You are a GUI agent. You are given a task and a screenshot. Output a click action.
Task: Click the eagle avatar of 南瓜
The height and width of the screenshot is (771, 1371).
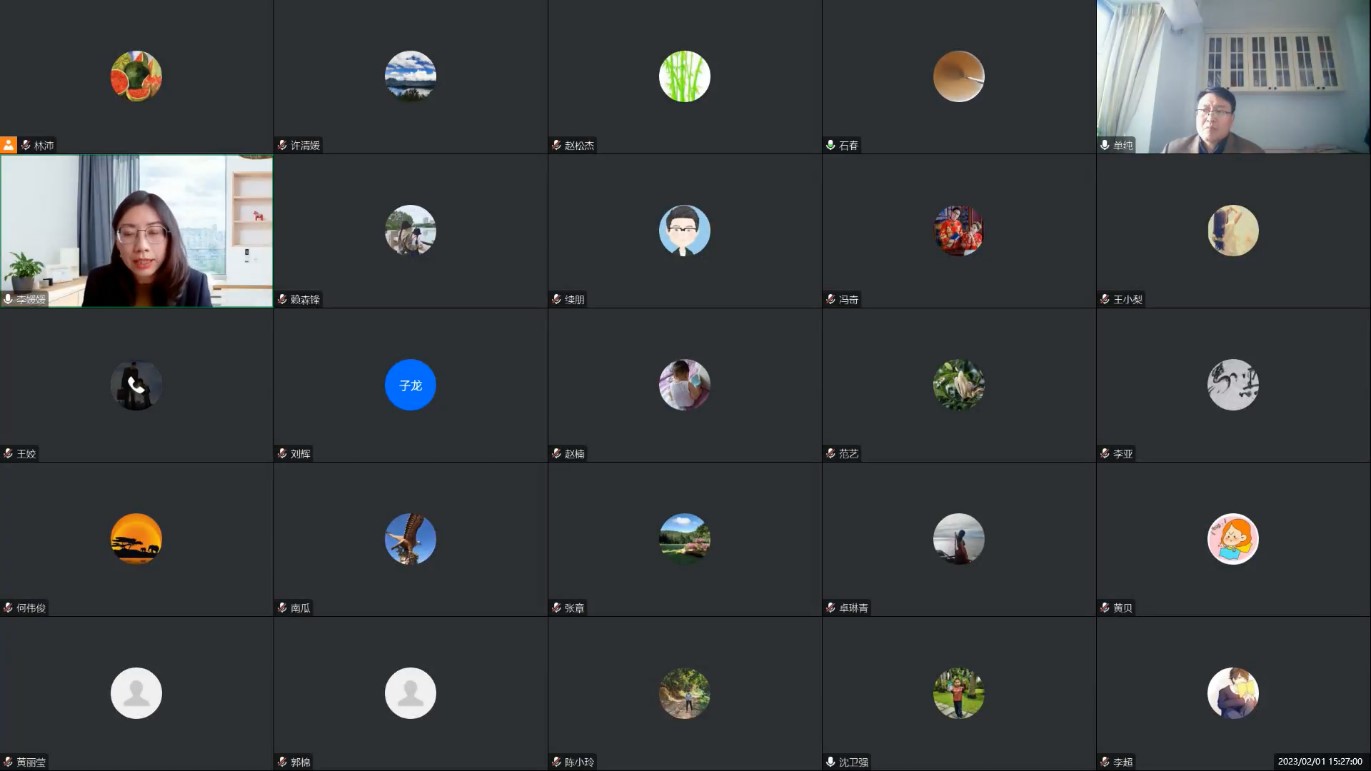(410, 539)
